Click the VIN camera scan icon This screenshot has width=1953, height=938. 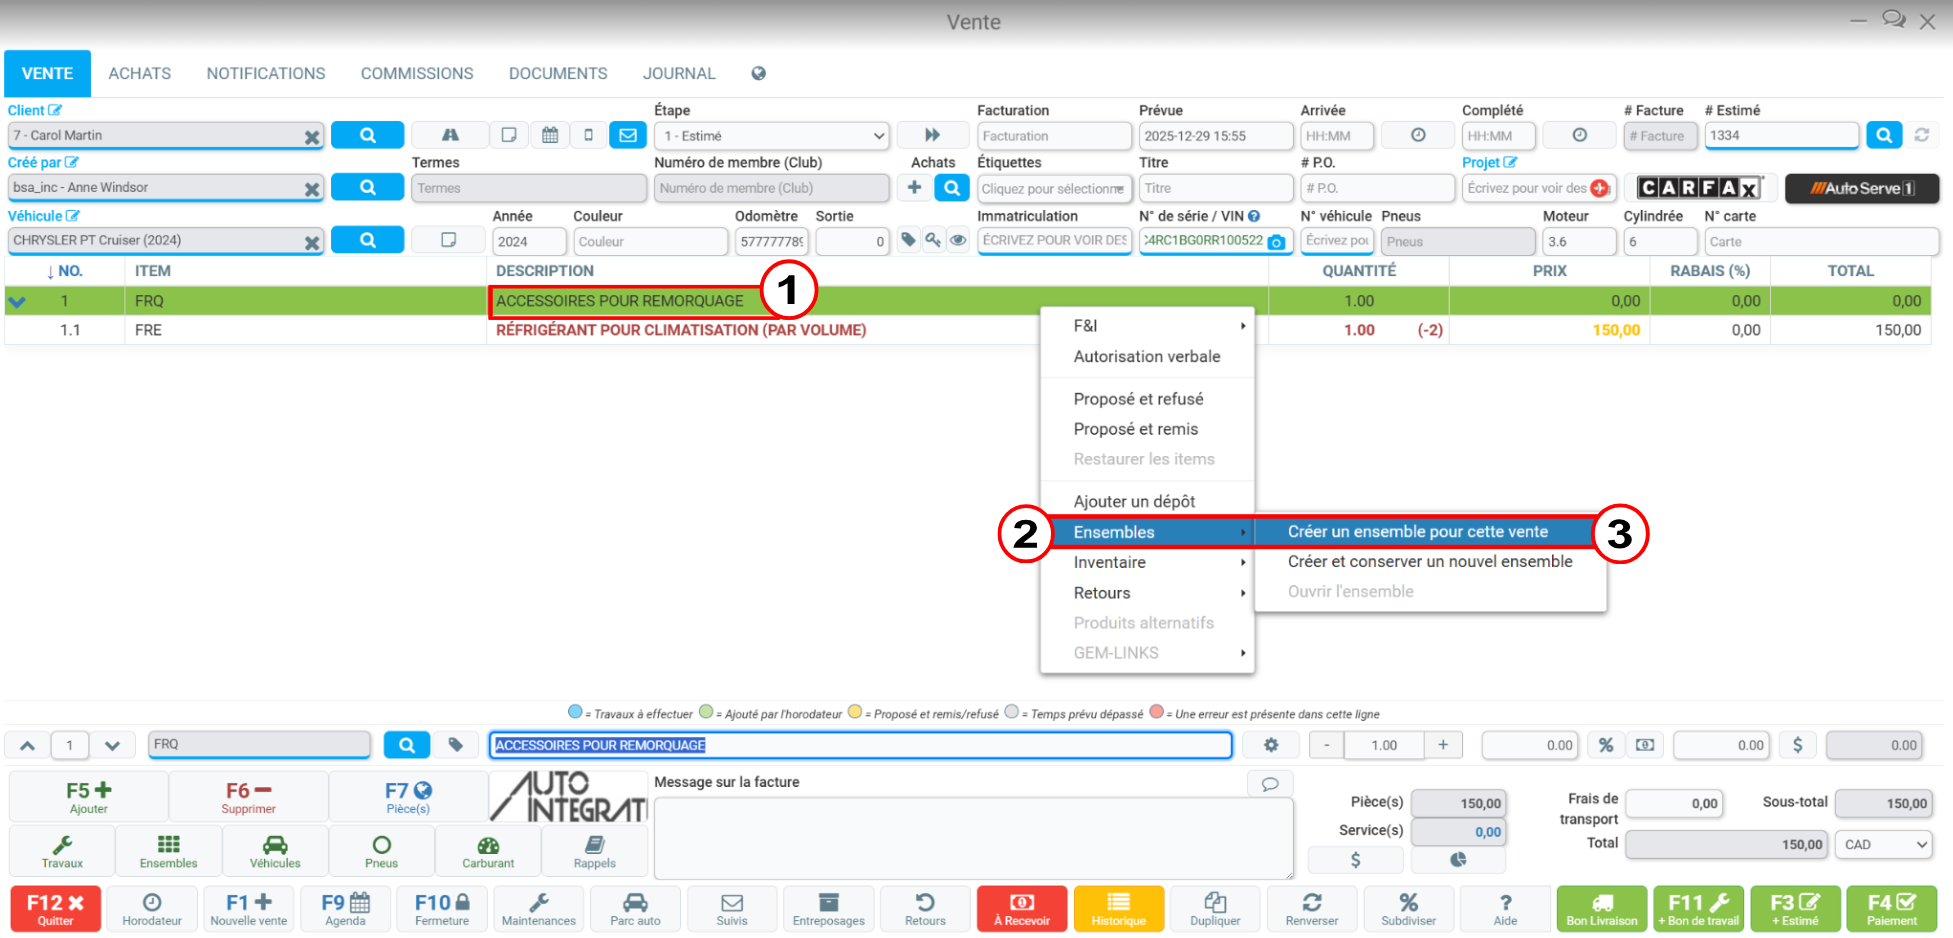[x=1276, y=242]
